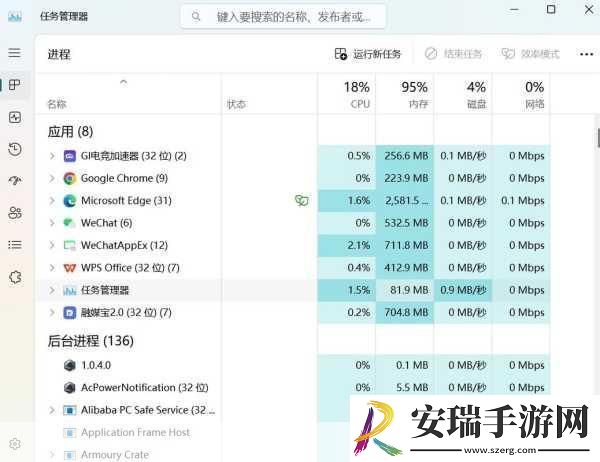Select 任务管理器 disk 0.9 MB/秒 cell
This screenshot has width=600, height=462.
pos(463,290)
